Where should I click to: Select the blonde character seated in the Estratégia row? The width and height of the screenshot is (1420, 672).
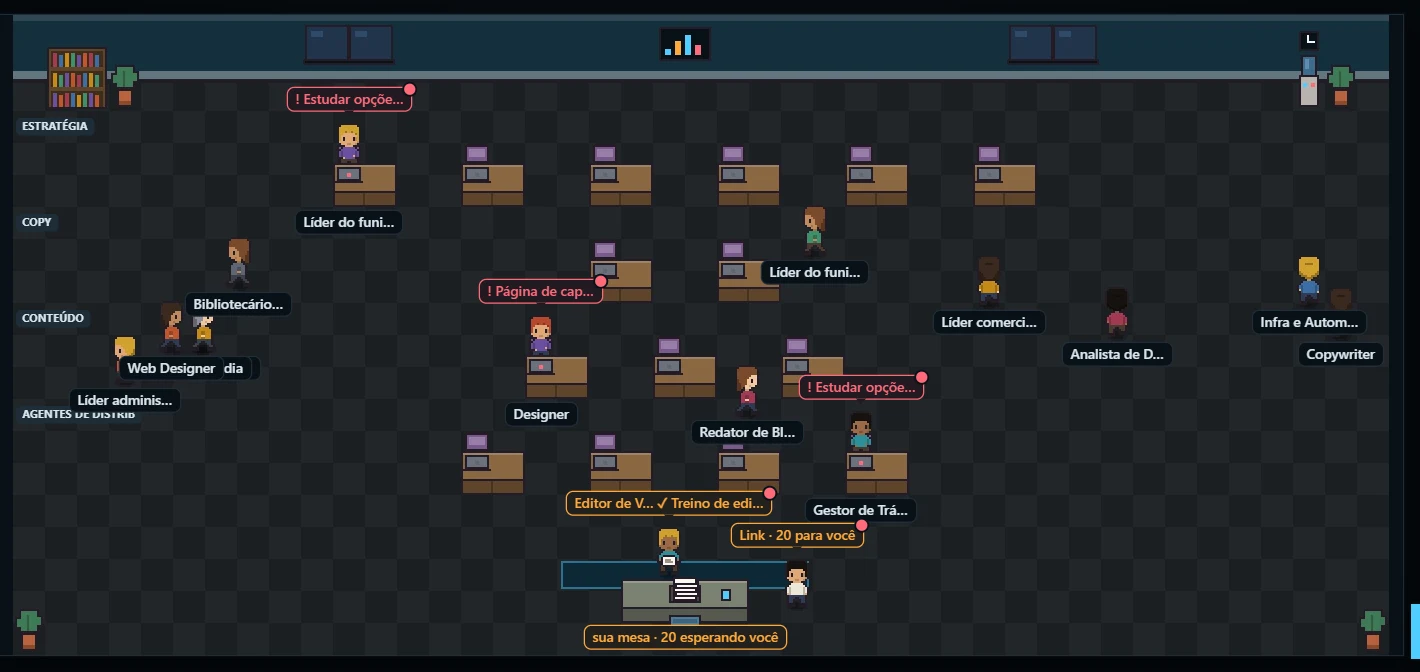(348, 144)
